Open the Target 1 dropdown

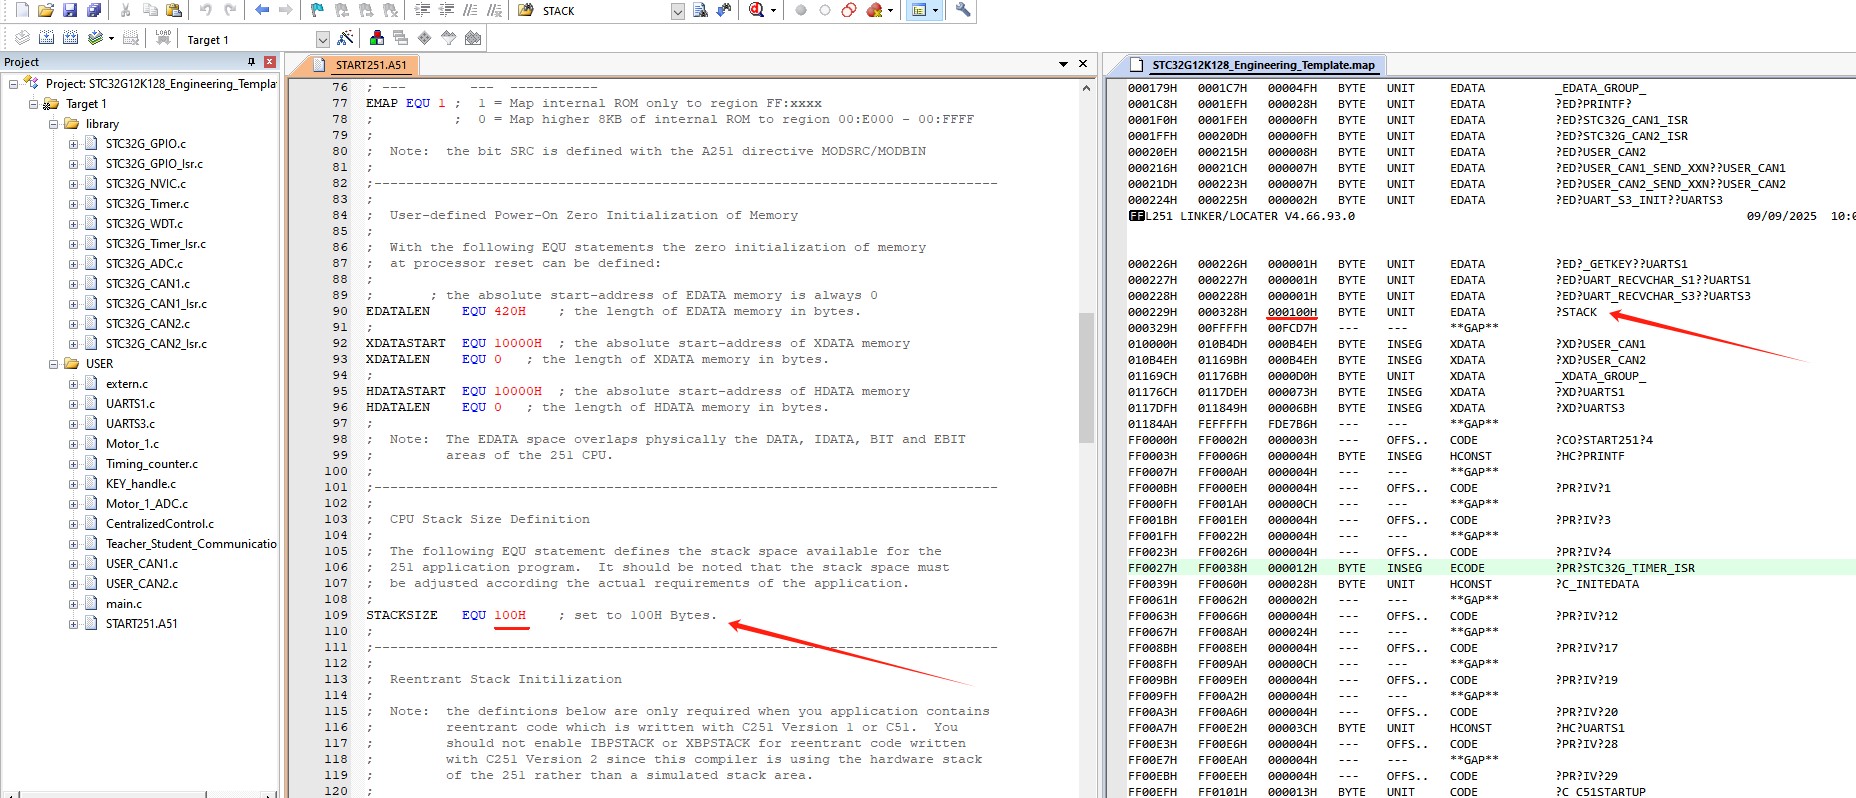pos(322,39)
